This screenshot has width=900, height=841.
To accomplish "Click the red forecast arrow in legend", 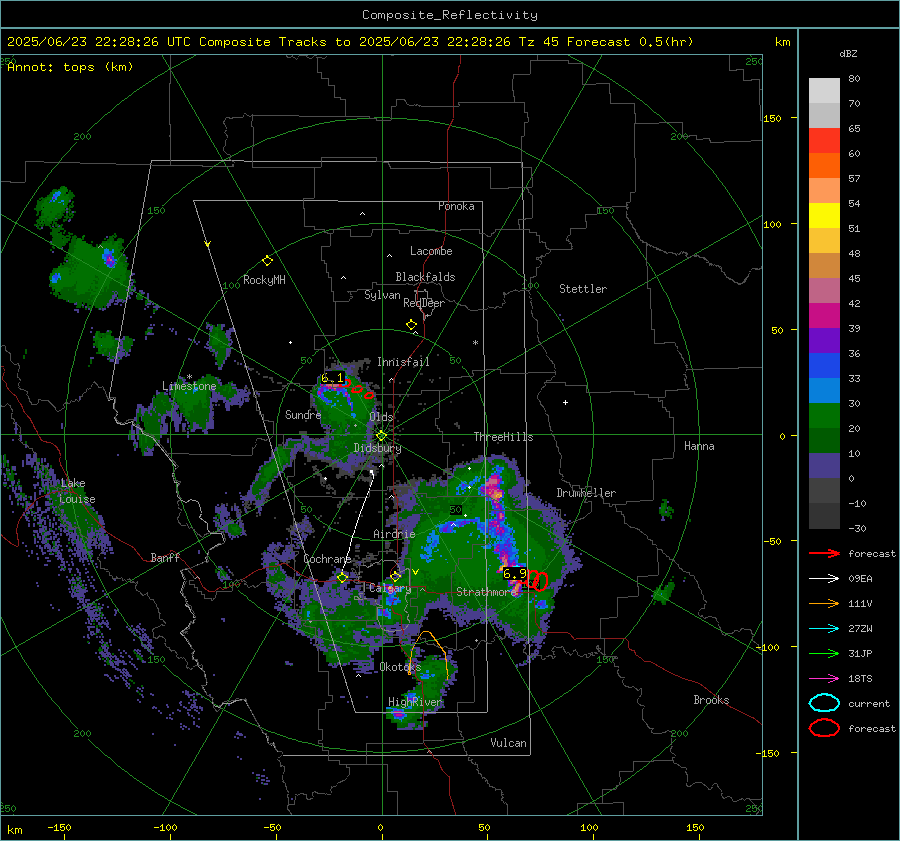I will 824,553.
